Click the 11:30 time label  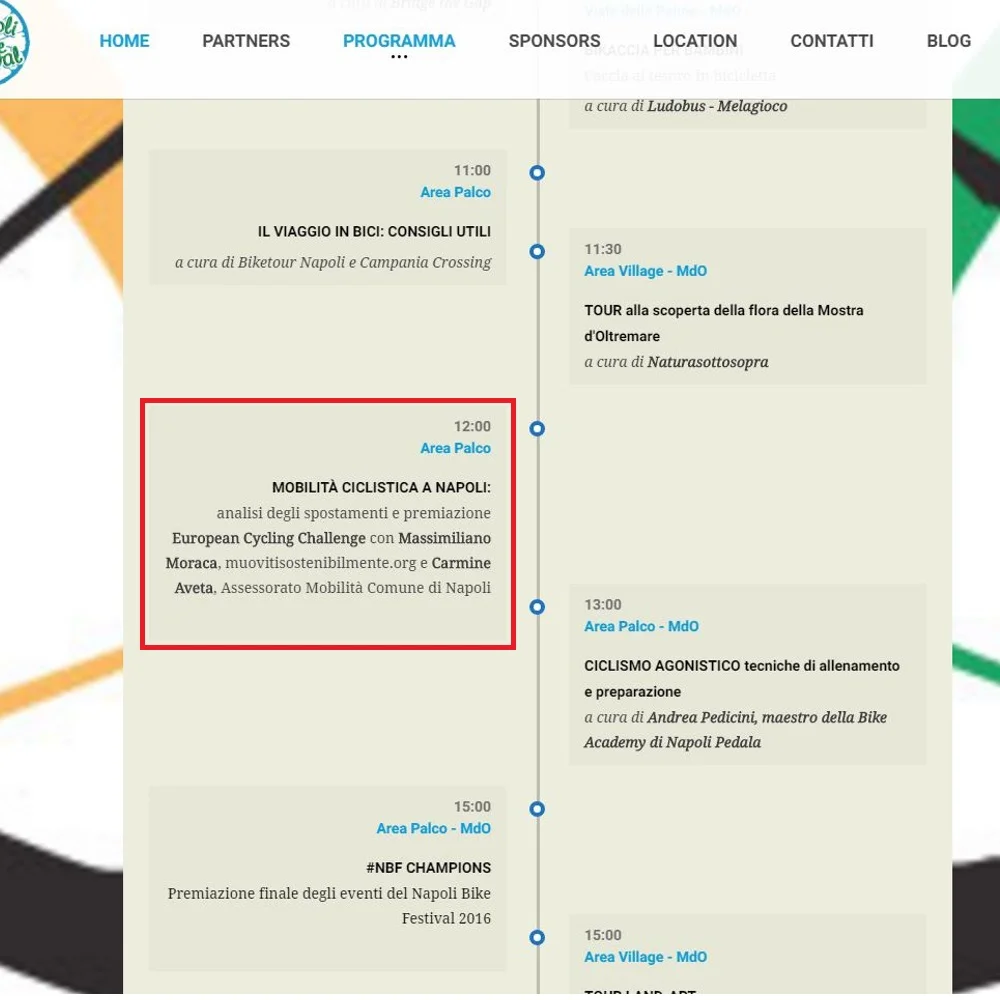click(603, 249)
